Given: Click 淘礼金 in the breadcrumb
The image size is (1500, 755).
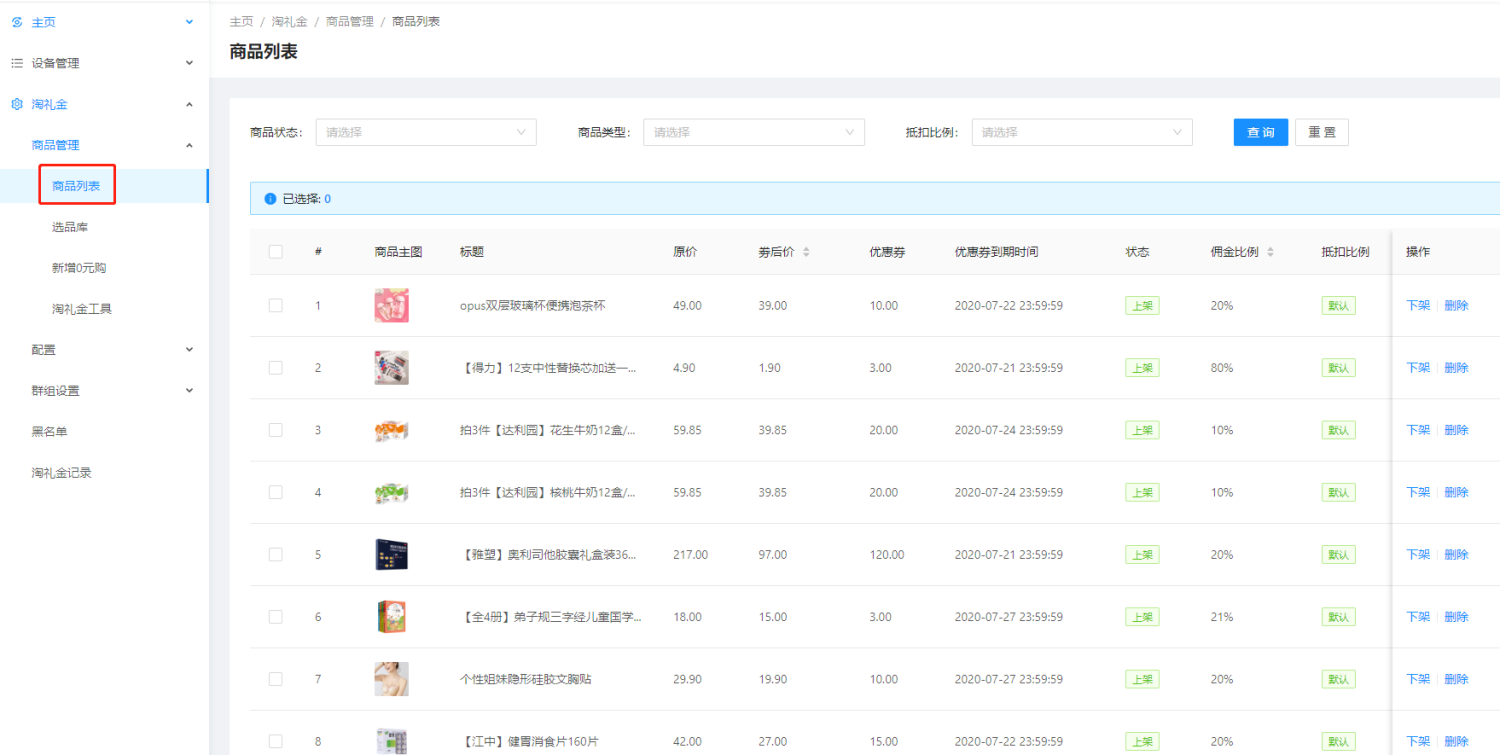Looking at the screenshot, I should click(290, 21).
